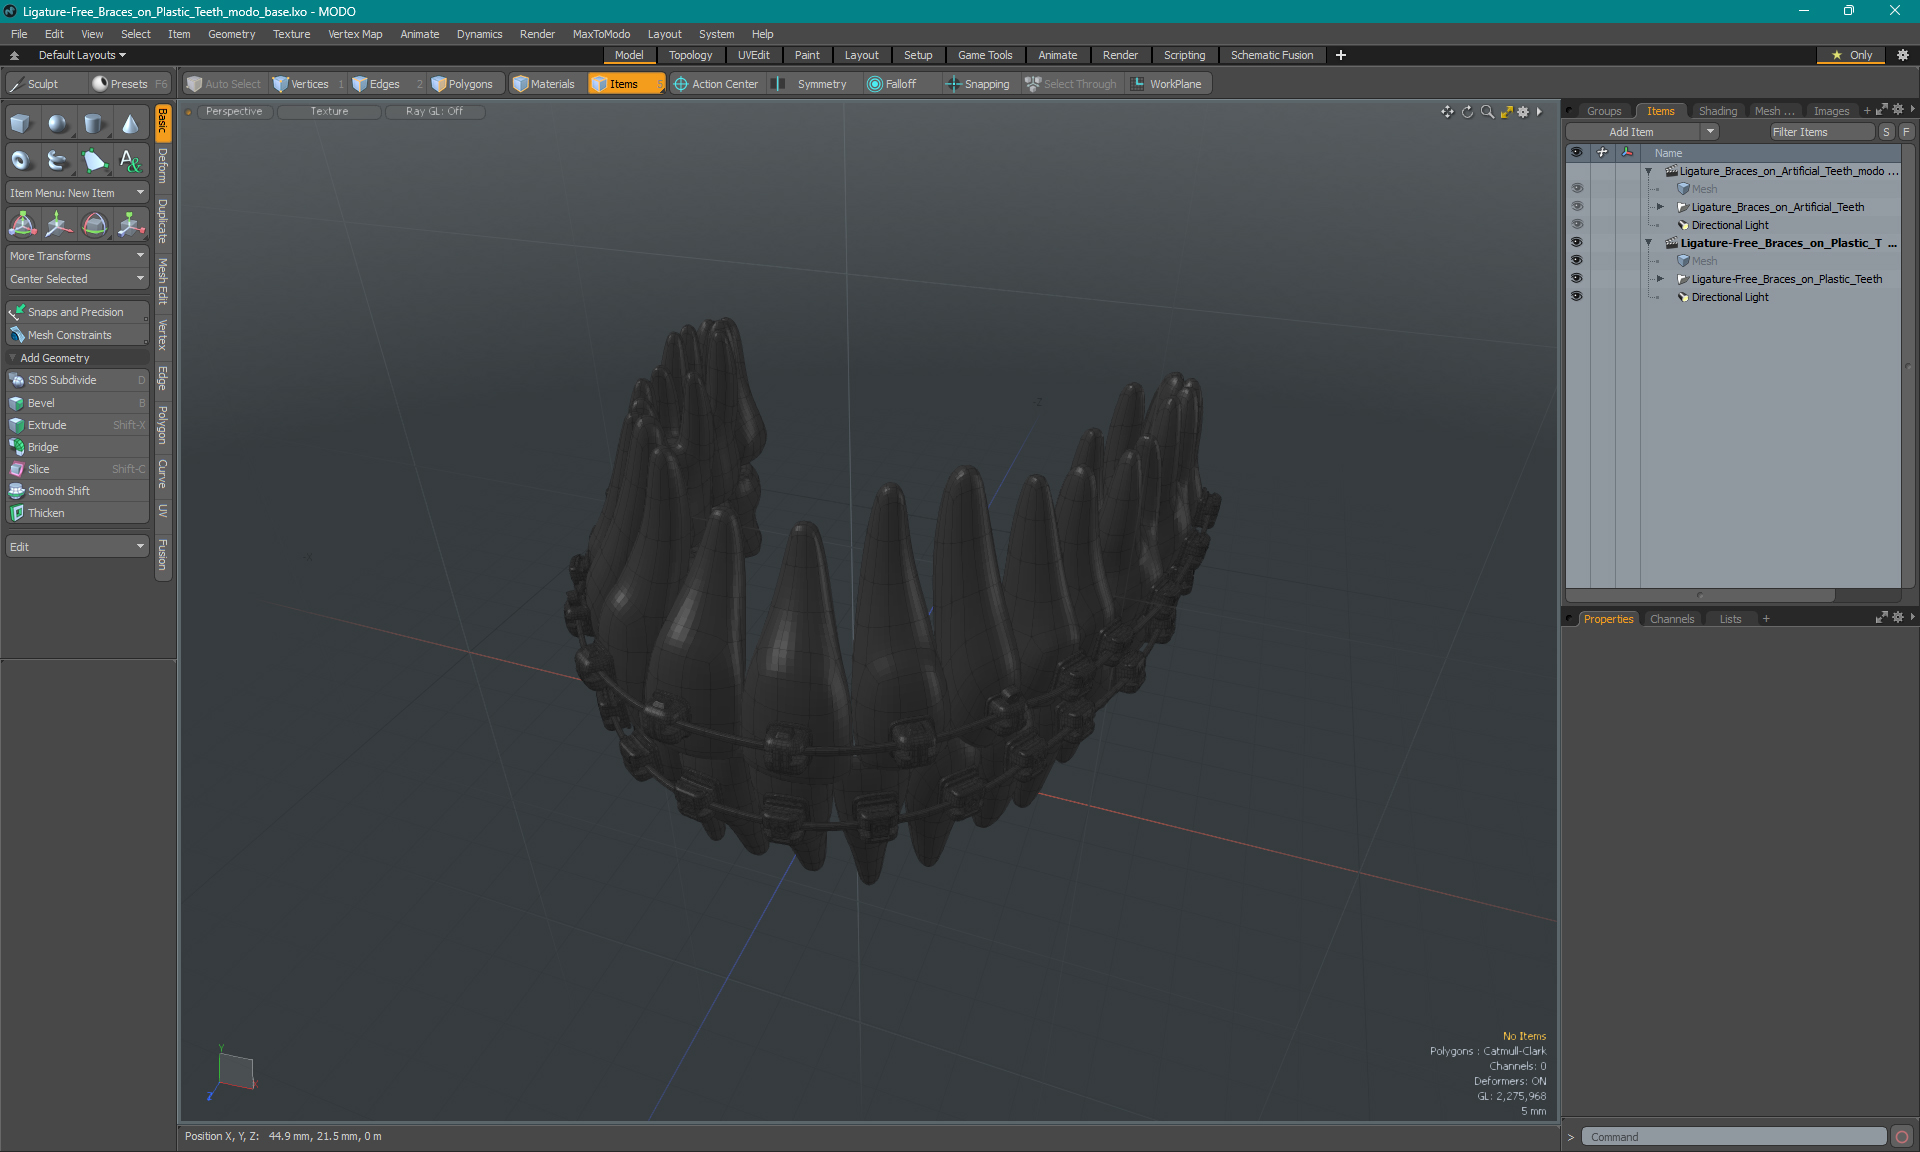Click SDS Subdivide tool
Viewport: 1920px width, 1152px height.
[77, 380]
